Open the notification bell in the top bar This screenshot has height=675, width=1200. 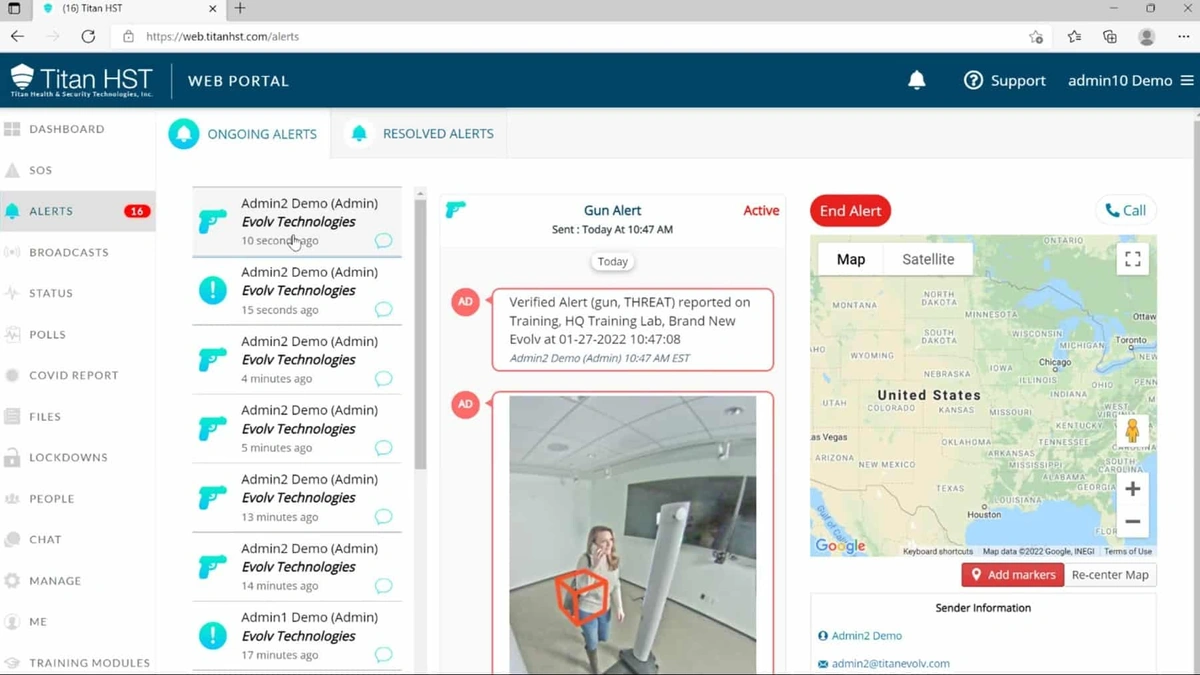[x=917, y=80]
